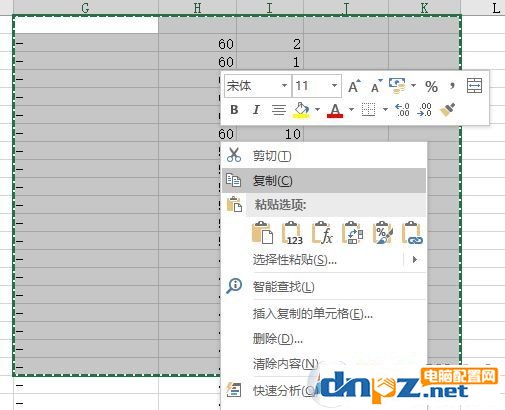505x410 pixels.
Task: Apply percent style with % button
Action: pyautogui.click(x=431, y=87)
